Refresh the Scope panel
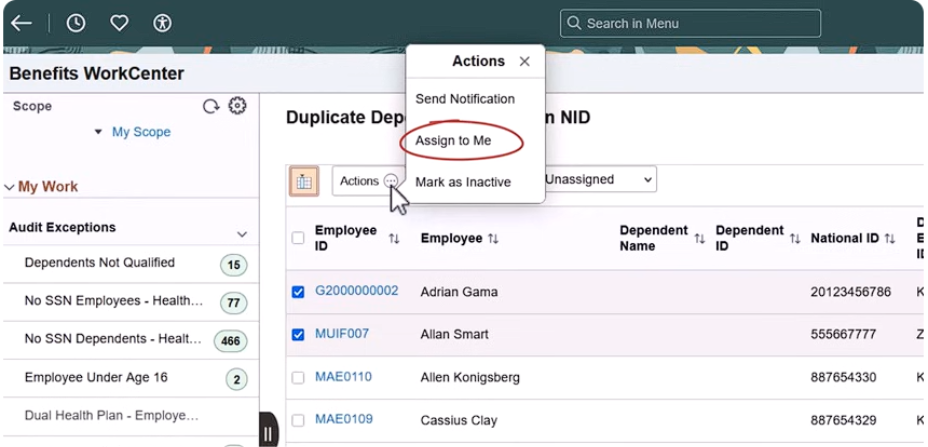Image resolution: width=928 pixels, height=447 pixels. [211, 107]
